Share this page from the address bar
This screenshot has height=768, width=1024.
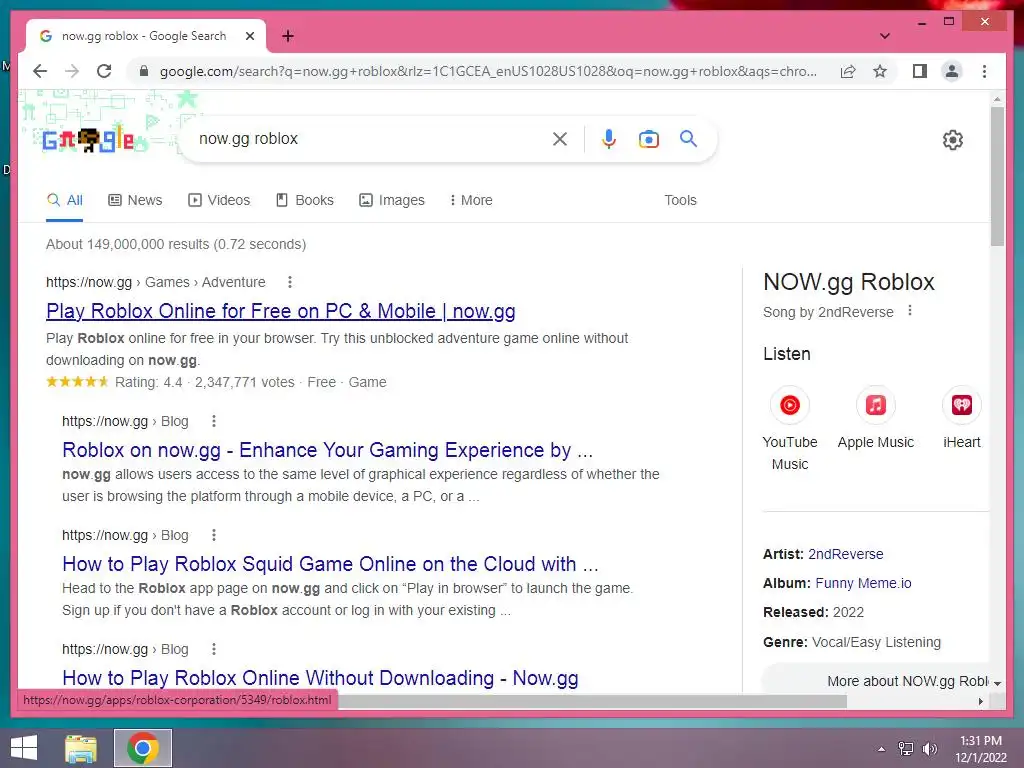pos(848,71)
